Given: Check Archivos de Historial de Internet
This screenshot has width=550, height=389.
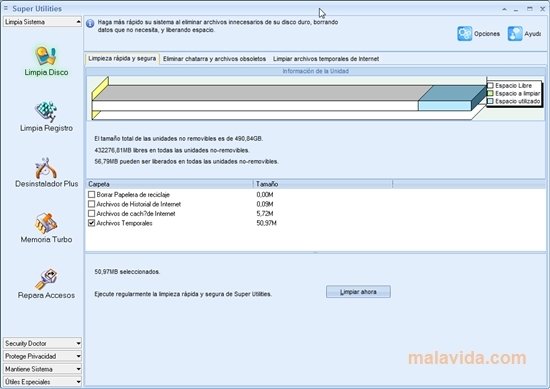Looking at the screenshot, I should pyautogui.click(x=92, y=204).
